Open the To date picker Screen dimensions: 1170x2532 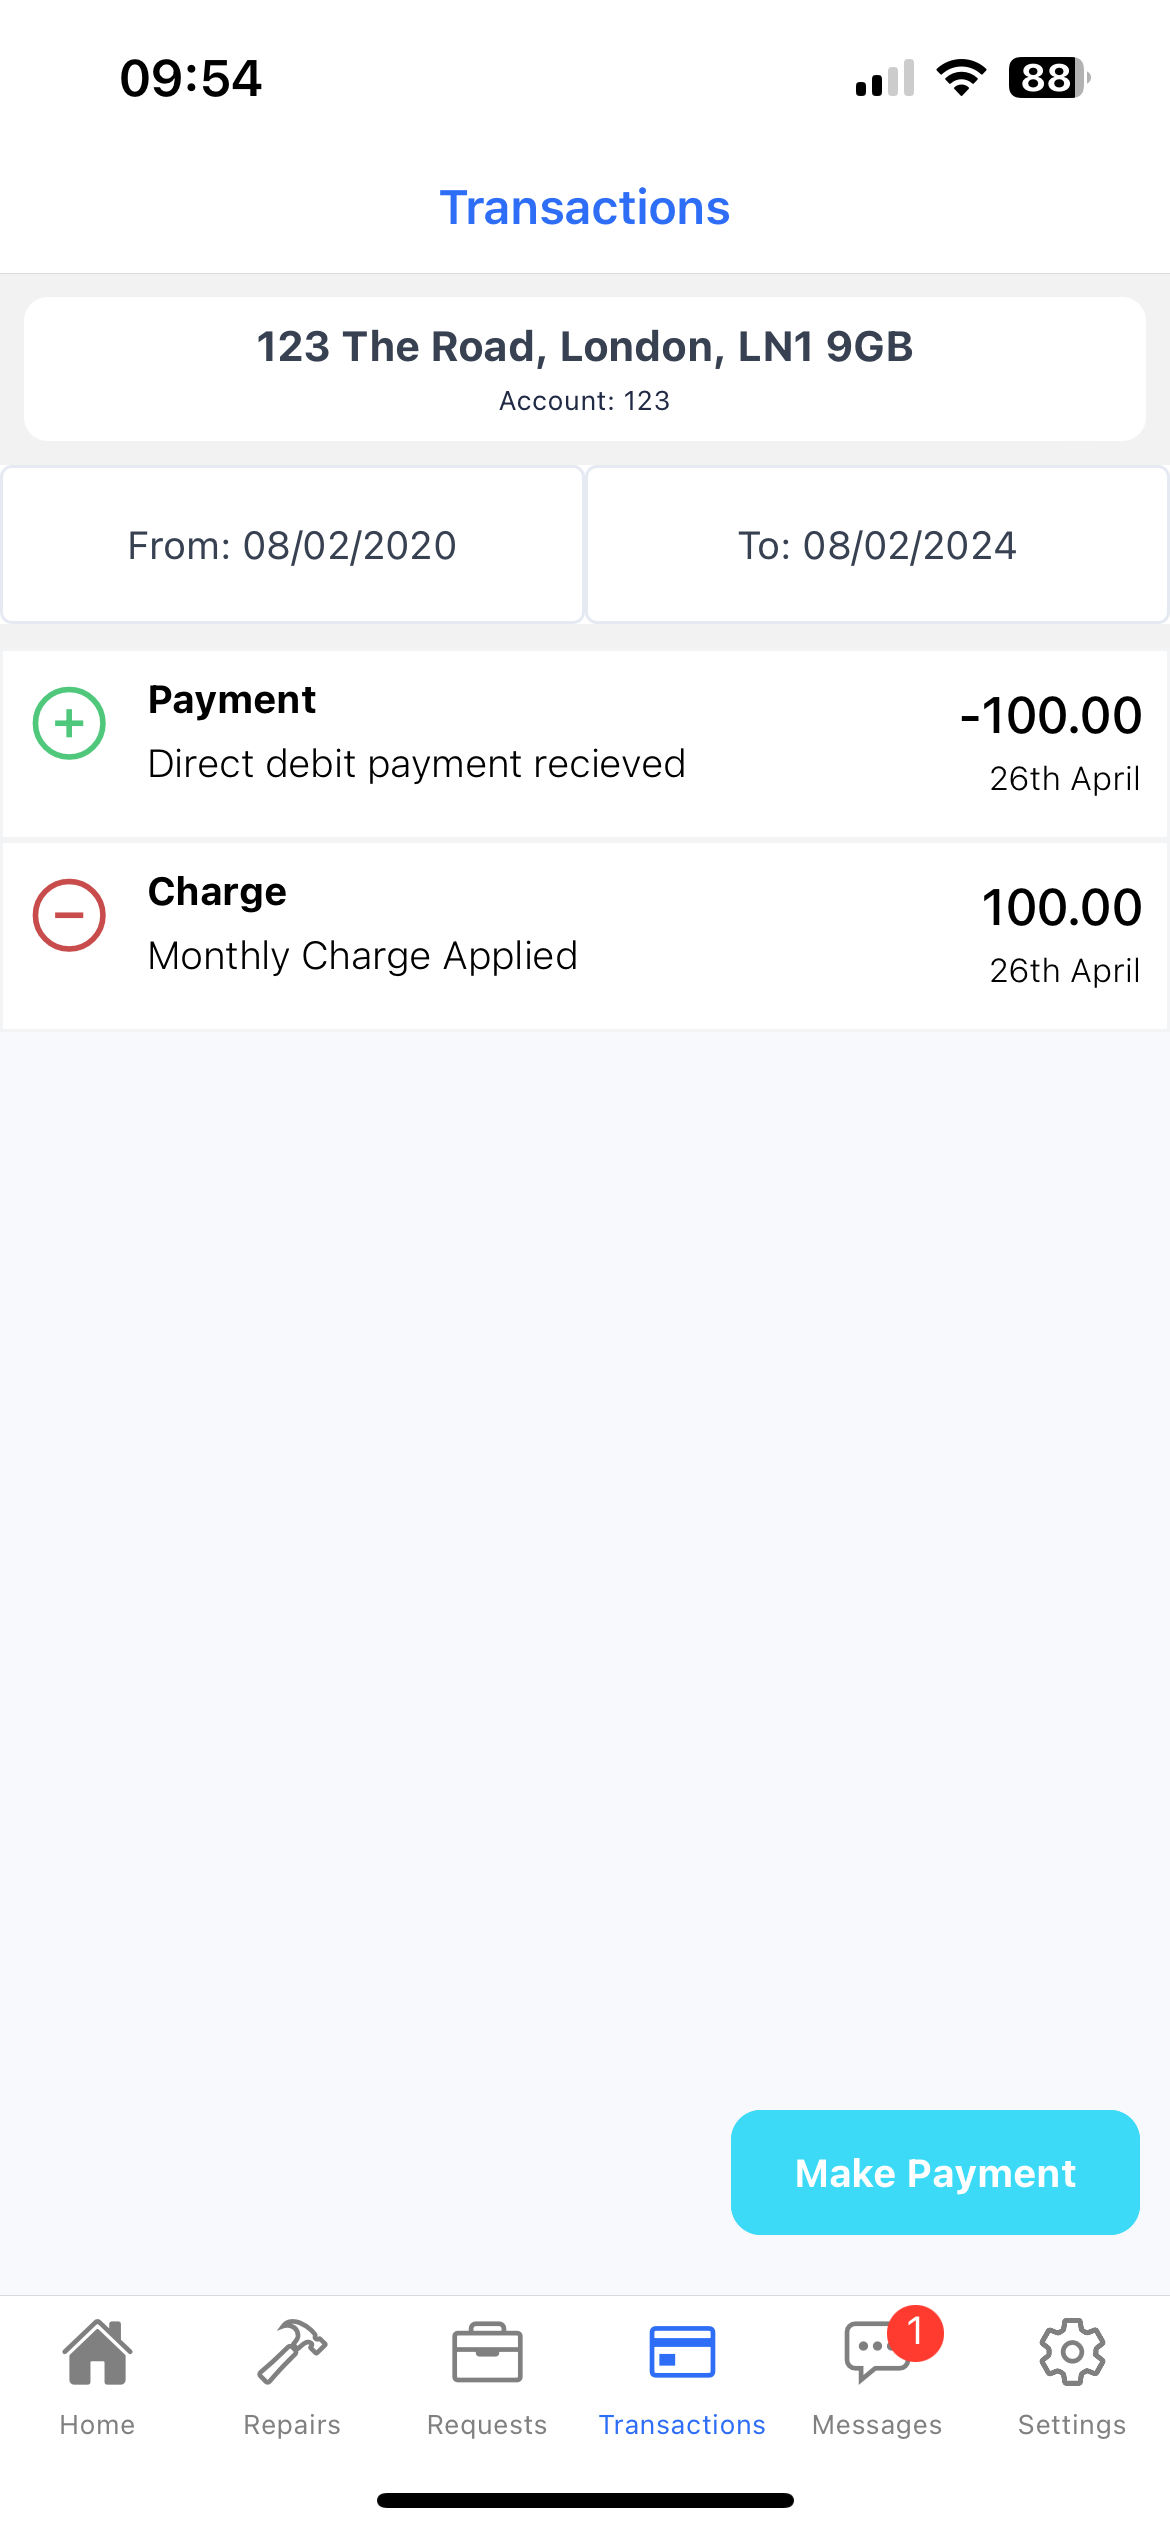coord(877,545)
